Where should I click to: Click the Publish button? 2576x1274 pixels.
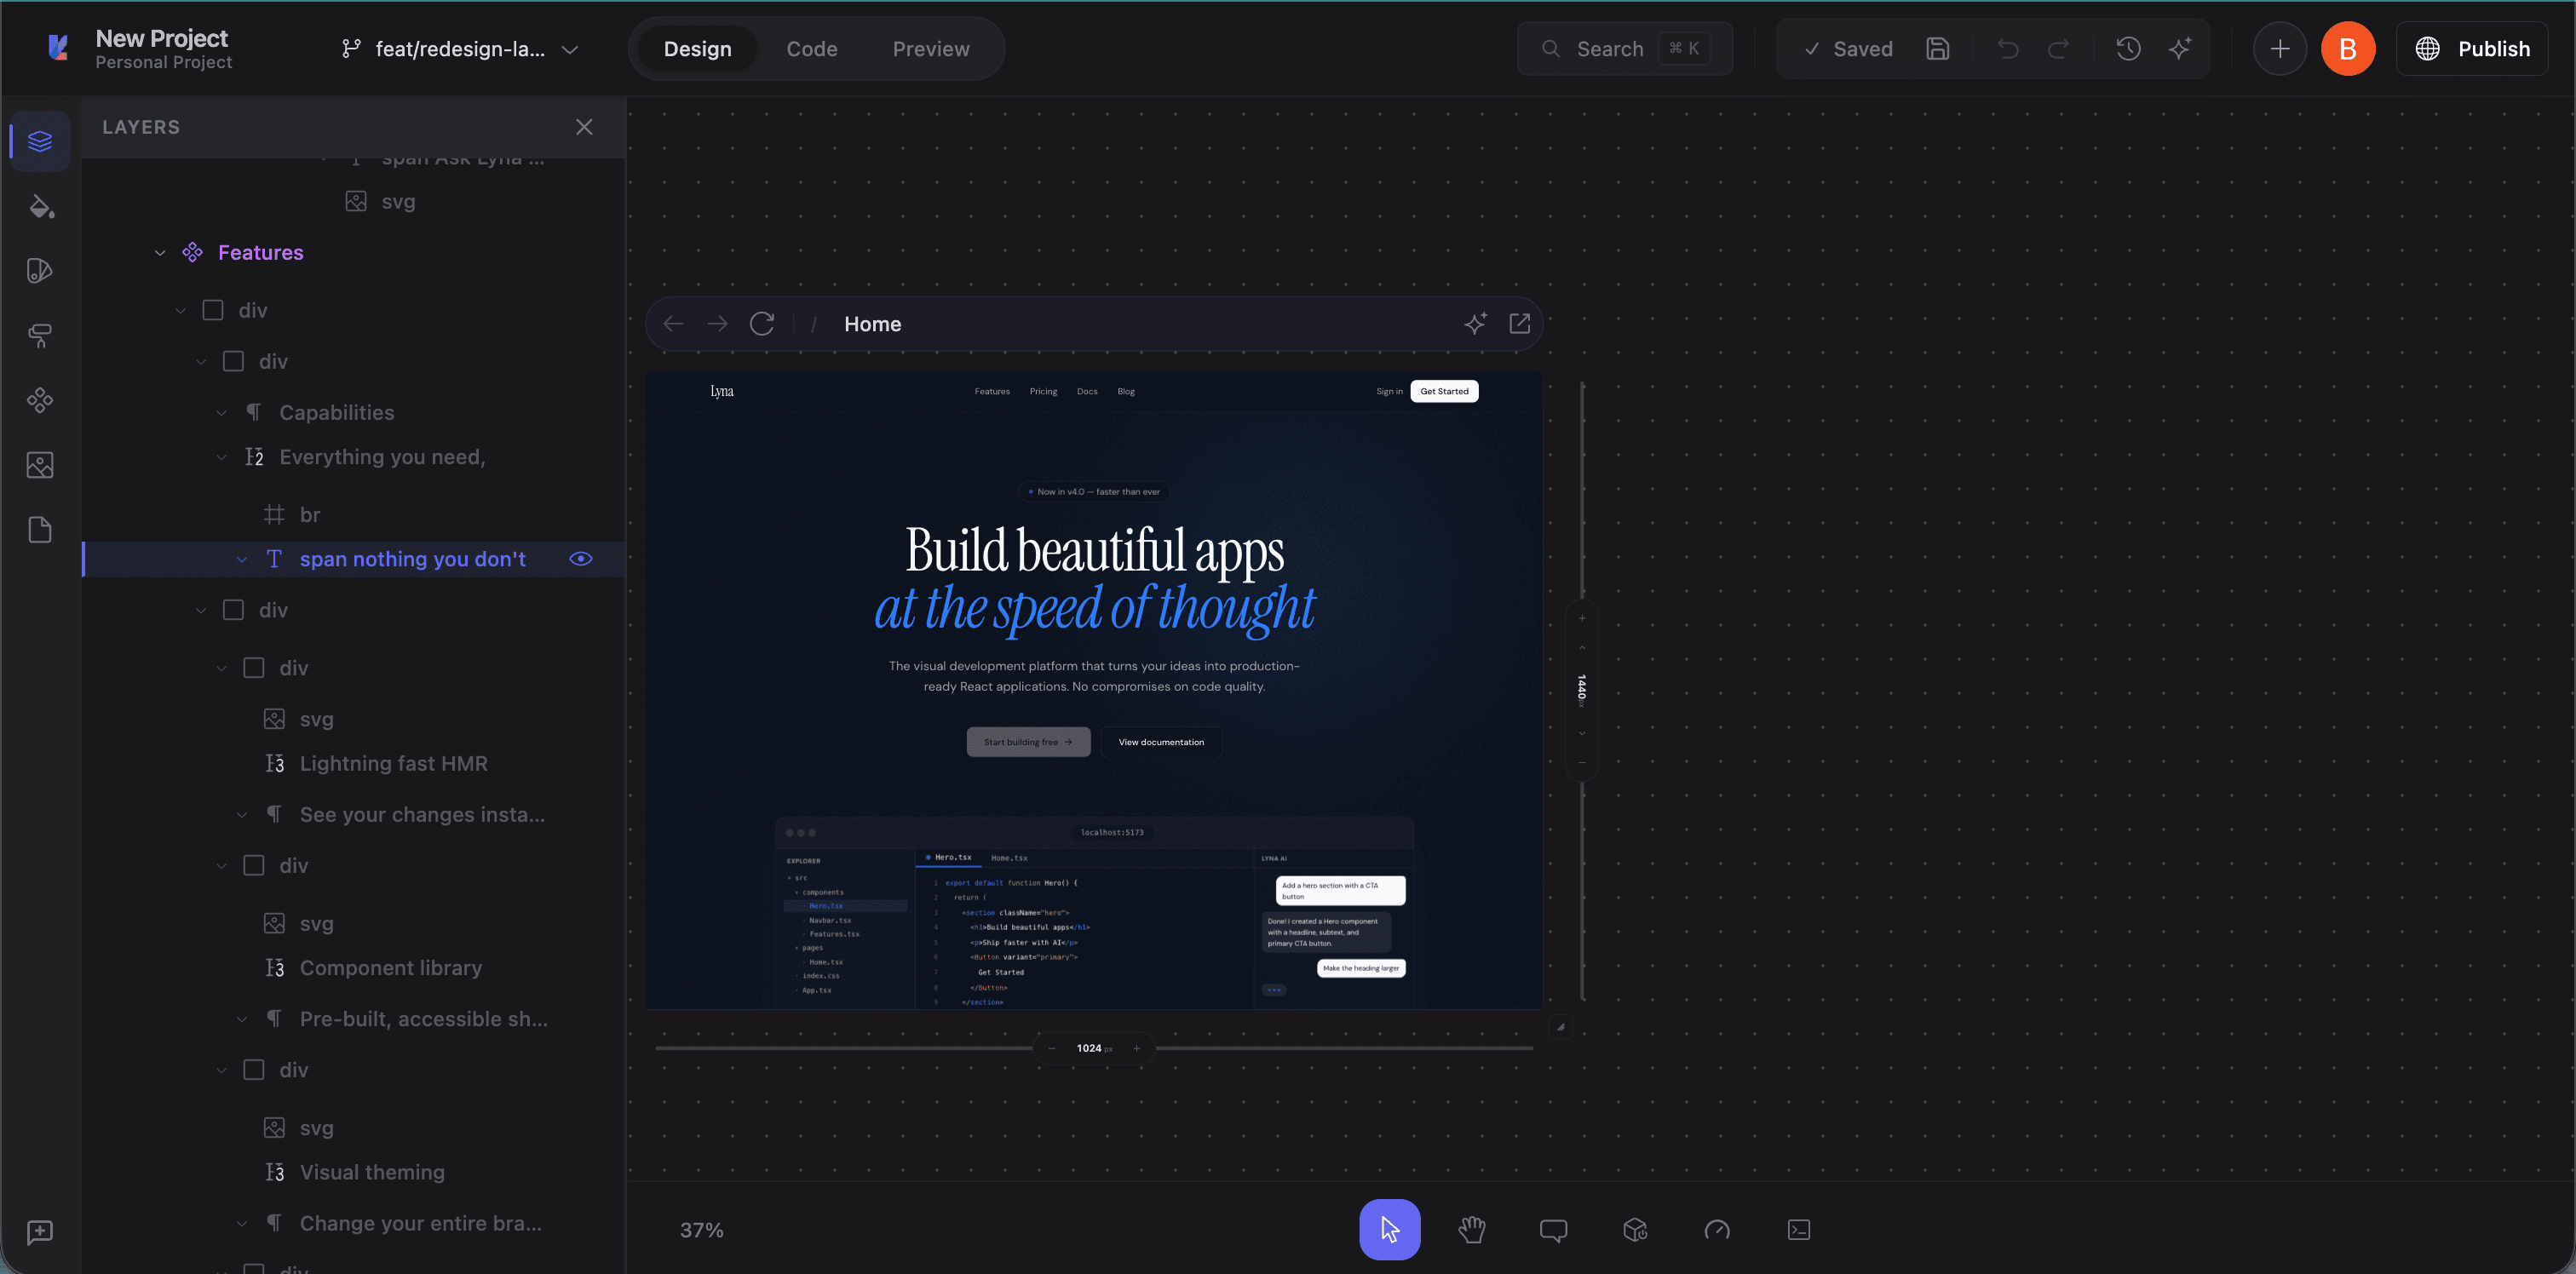2472,48
